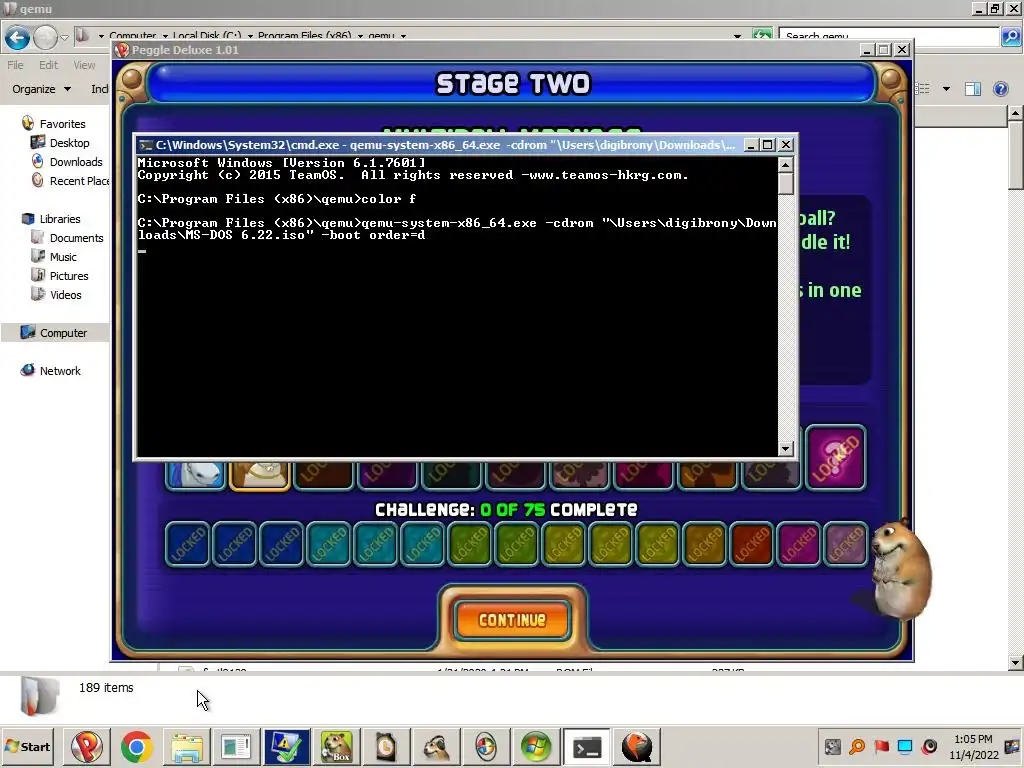
Task: Select the highlighted beaver character portrait
Action: coord(259,475)
